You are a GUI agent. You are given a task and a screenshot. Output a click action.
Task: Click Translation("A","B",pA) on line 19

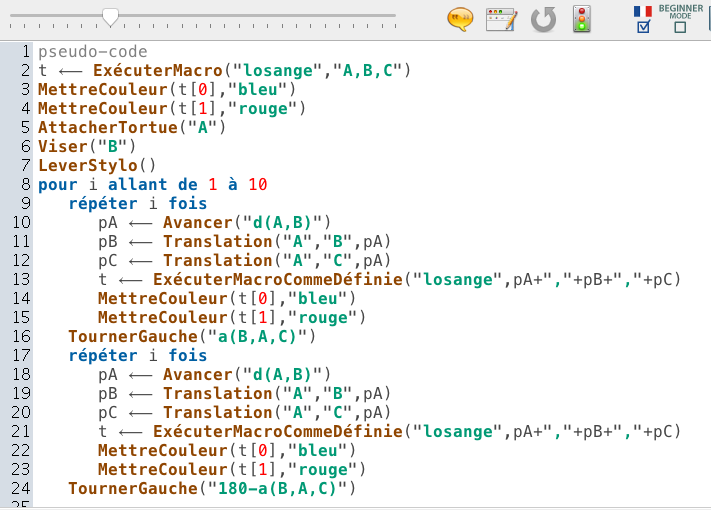click(277, 393)
